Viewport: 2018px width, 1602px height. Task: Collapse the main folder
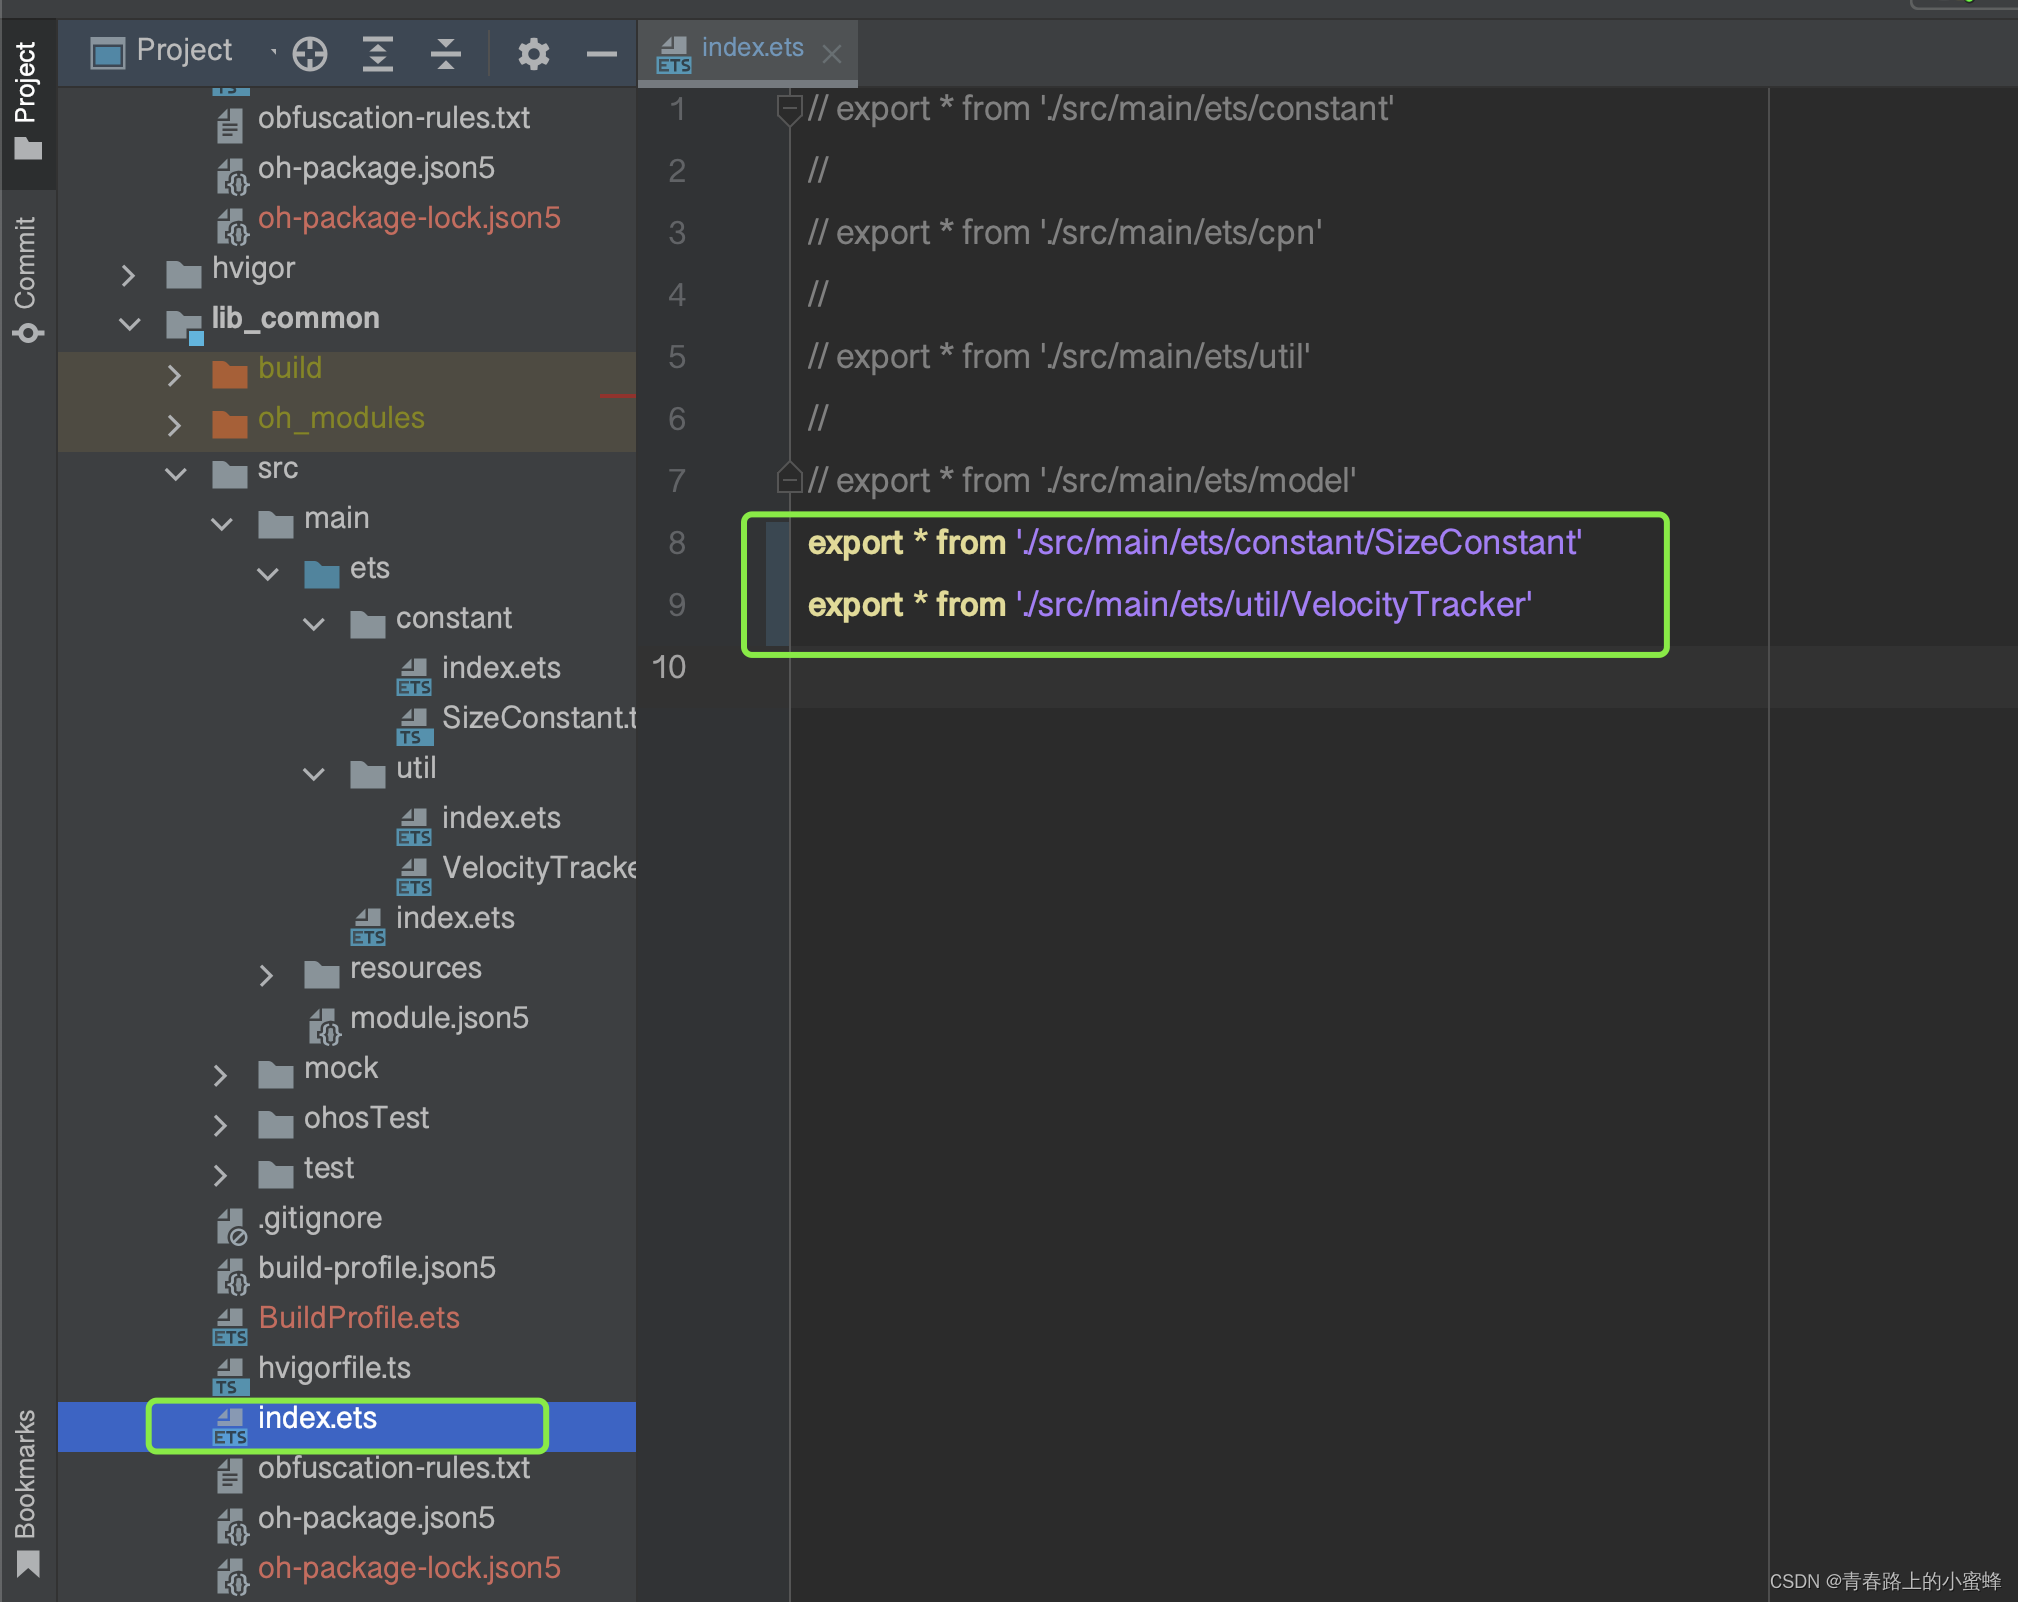point(221,524)
